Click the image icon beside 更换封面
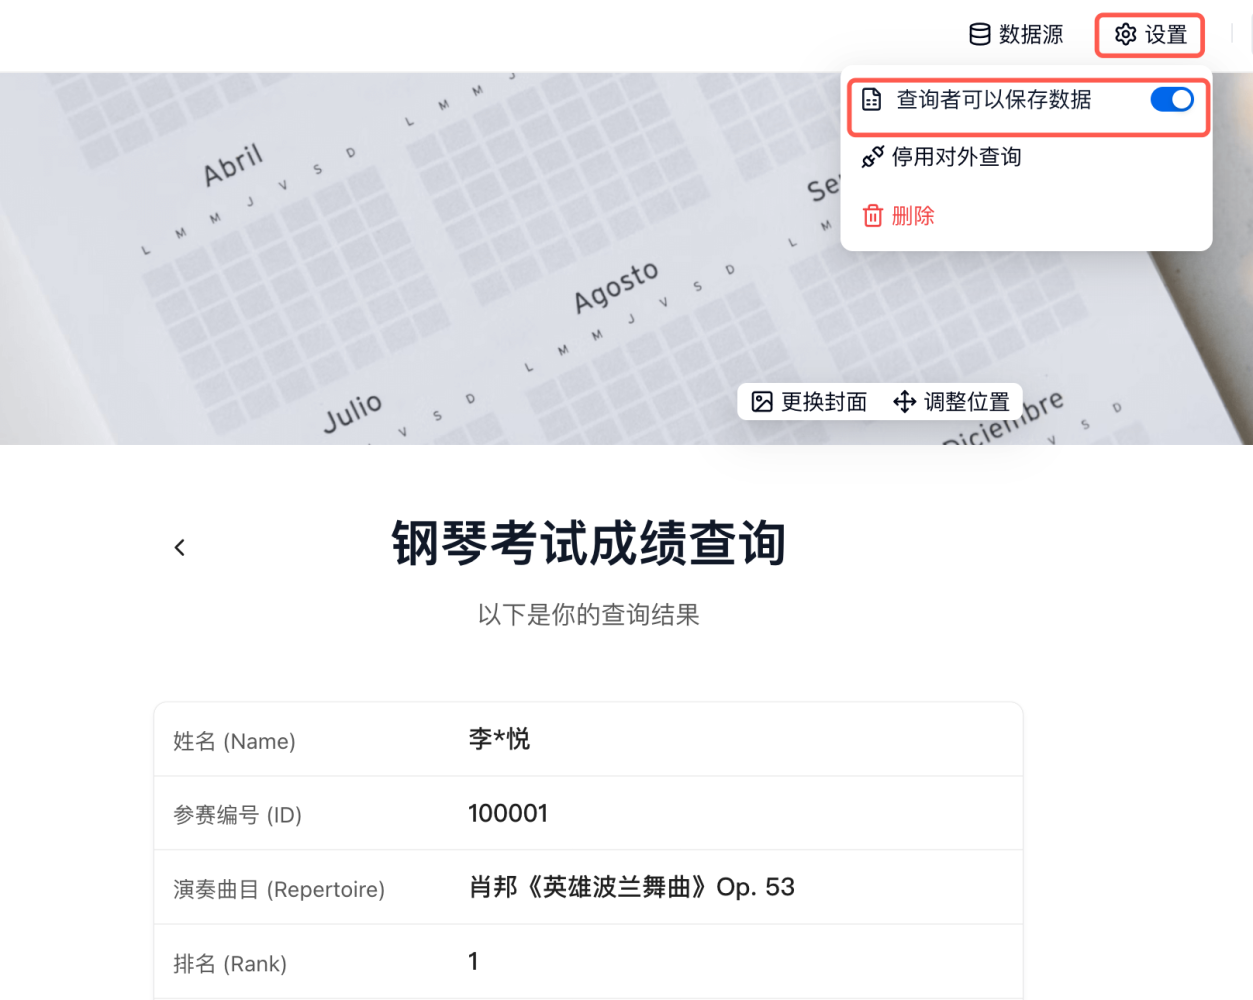This screenshot has height=1000, width=1253. point(762,402)
